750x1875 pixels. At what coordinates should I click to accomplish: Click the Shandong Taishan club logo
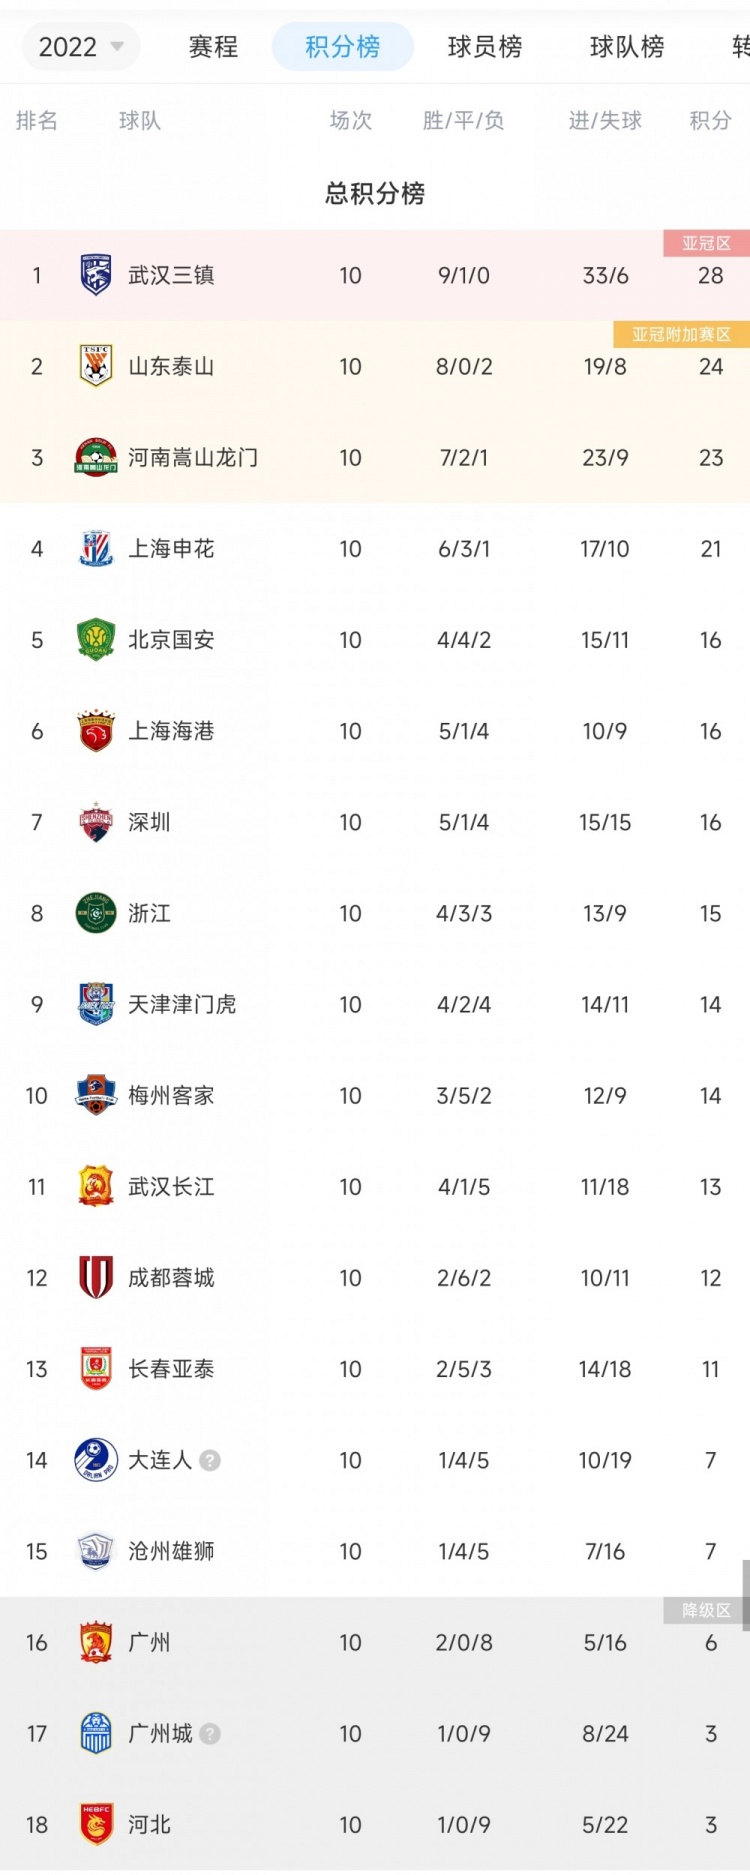[95, 366]
